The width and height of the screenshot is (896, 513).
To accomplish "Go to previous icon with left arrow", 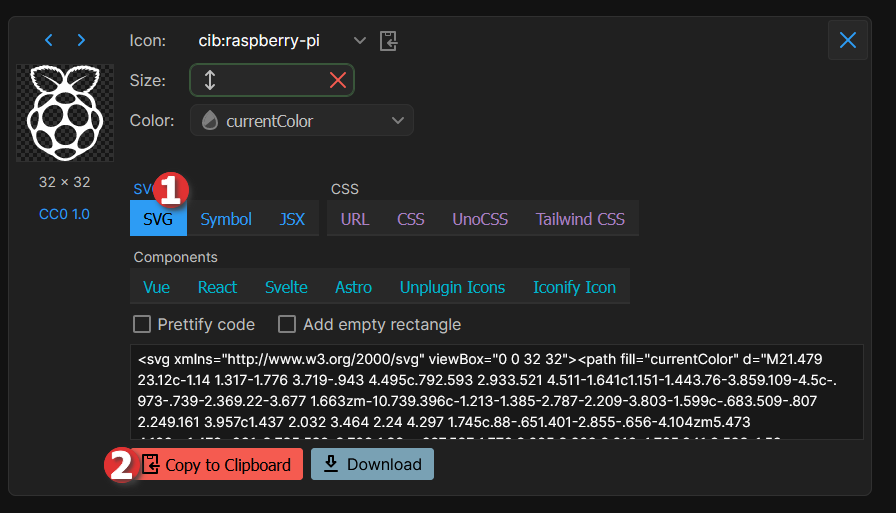I will tap(49, 40).
